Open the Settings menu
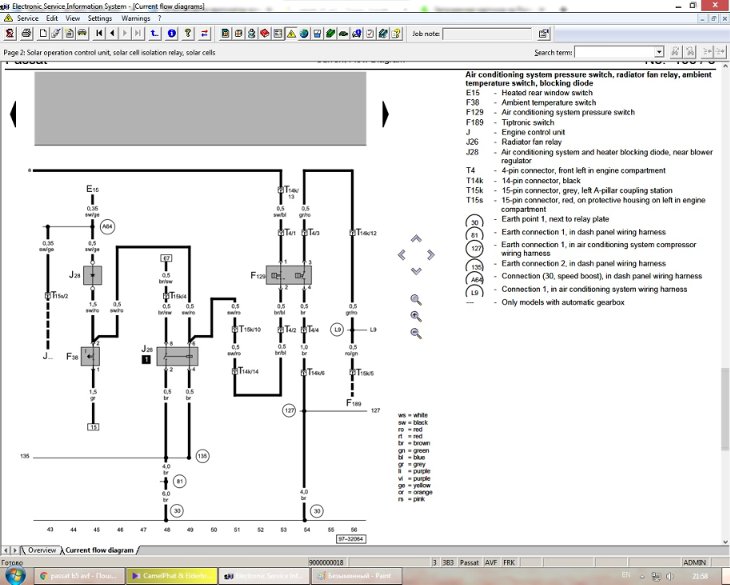Viewport: 730px width, 585px height. pyautogui.click(x=100, y=18)
